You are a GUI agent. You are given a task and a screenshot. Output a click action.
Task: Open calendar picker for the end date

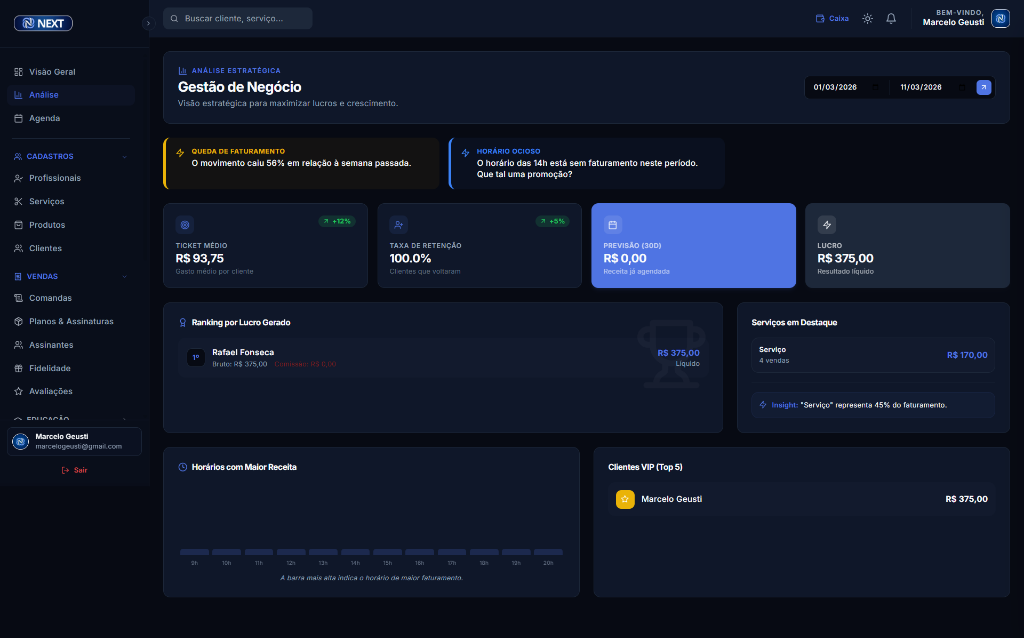tap(962, 87)
